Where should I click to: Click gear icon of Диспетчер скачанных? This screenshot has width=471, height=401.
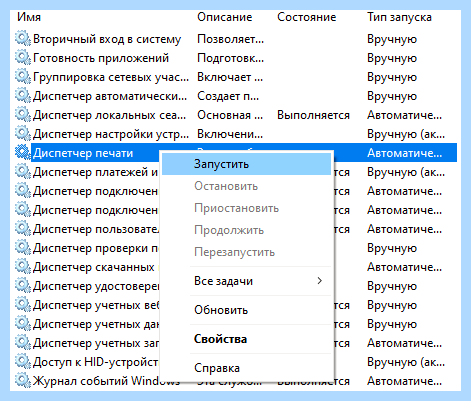pos(23,267)
